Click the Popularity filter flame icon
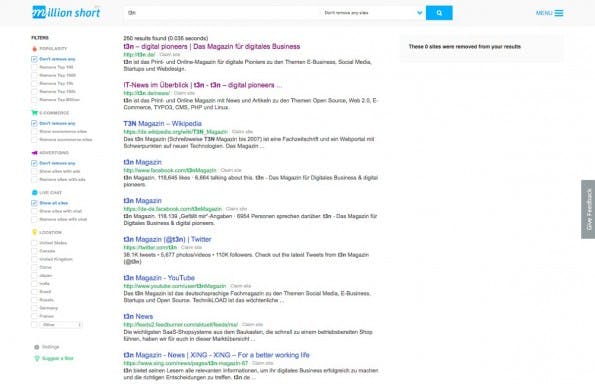This screenshot has width=595, height=387. coord(35,49)
